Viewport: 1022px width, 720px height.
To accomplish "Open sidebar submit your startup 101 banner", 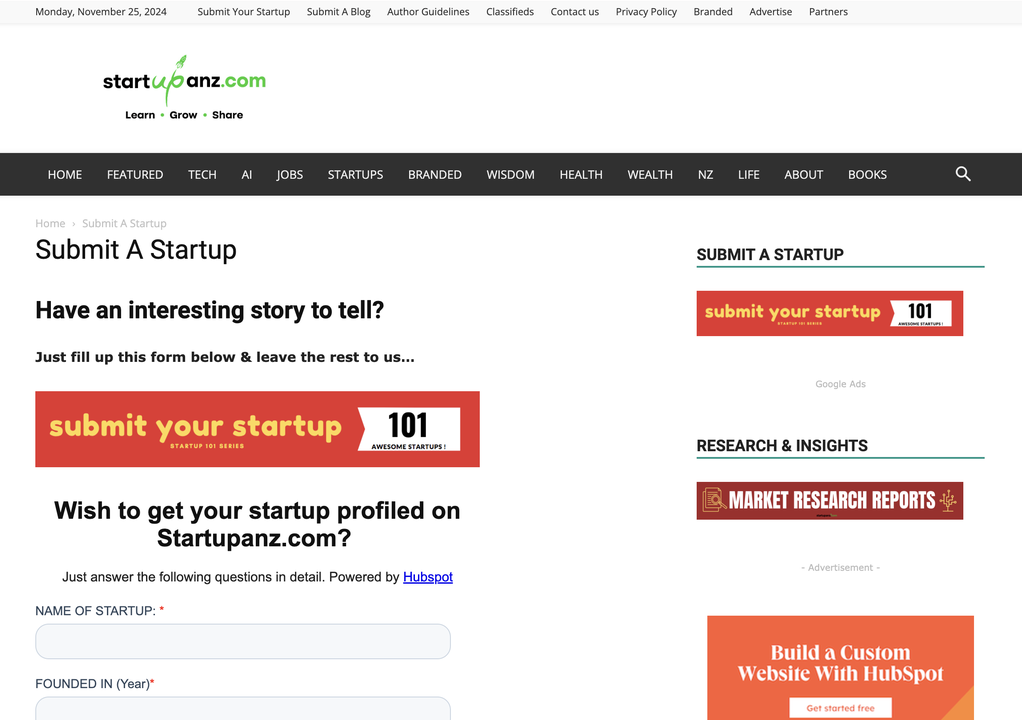I will [x=829, y=313].
